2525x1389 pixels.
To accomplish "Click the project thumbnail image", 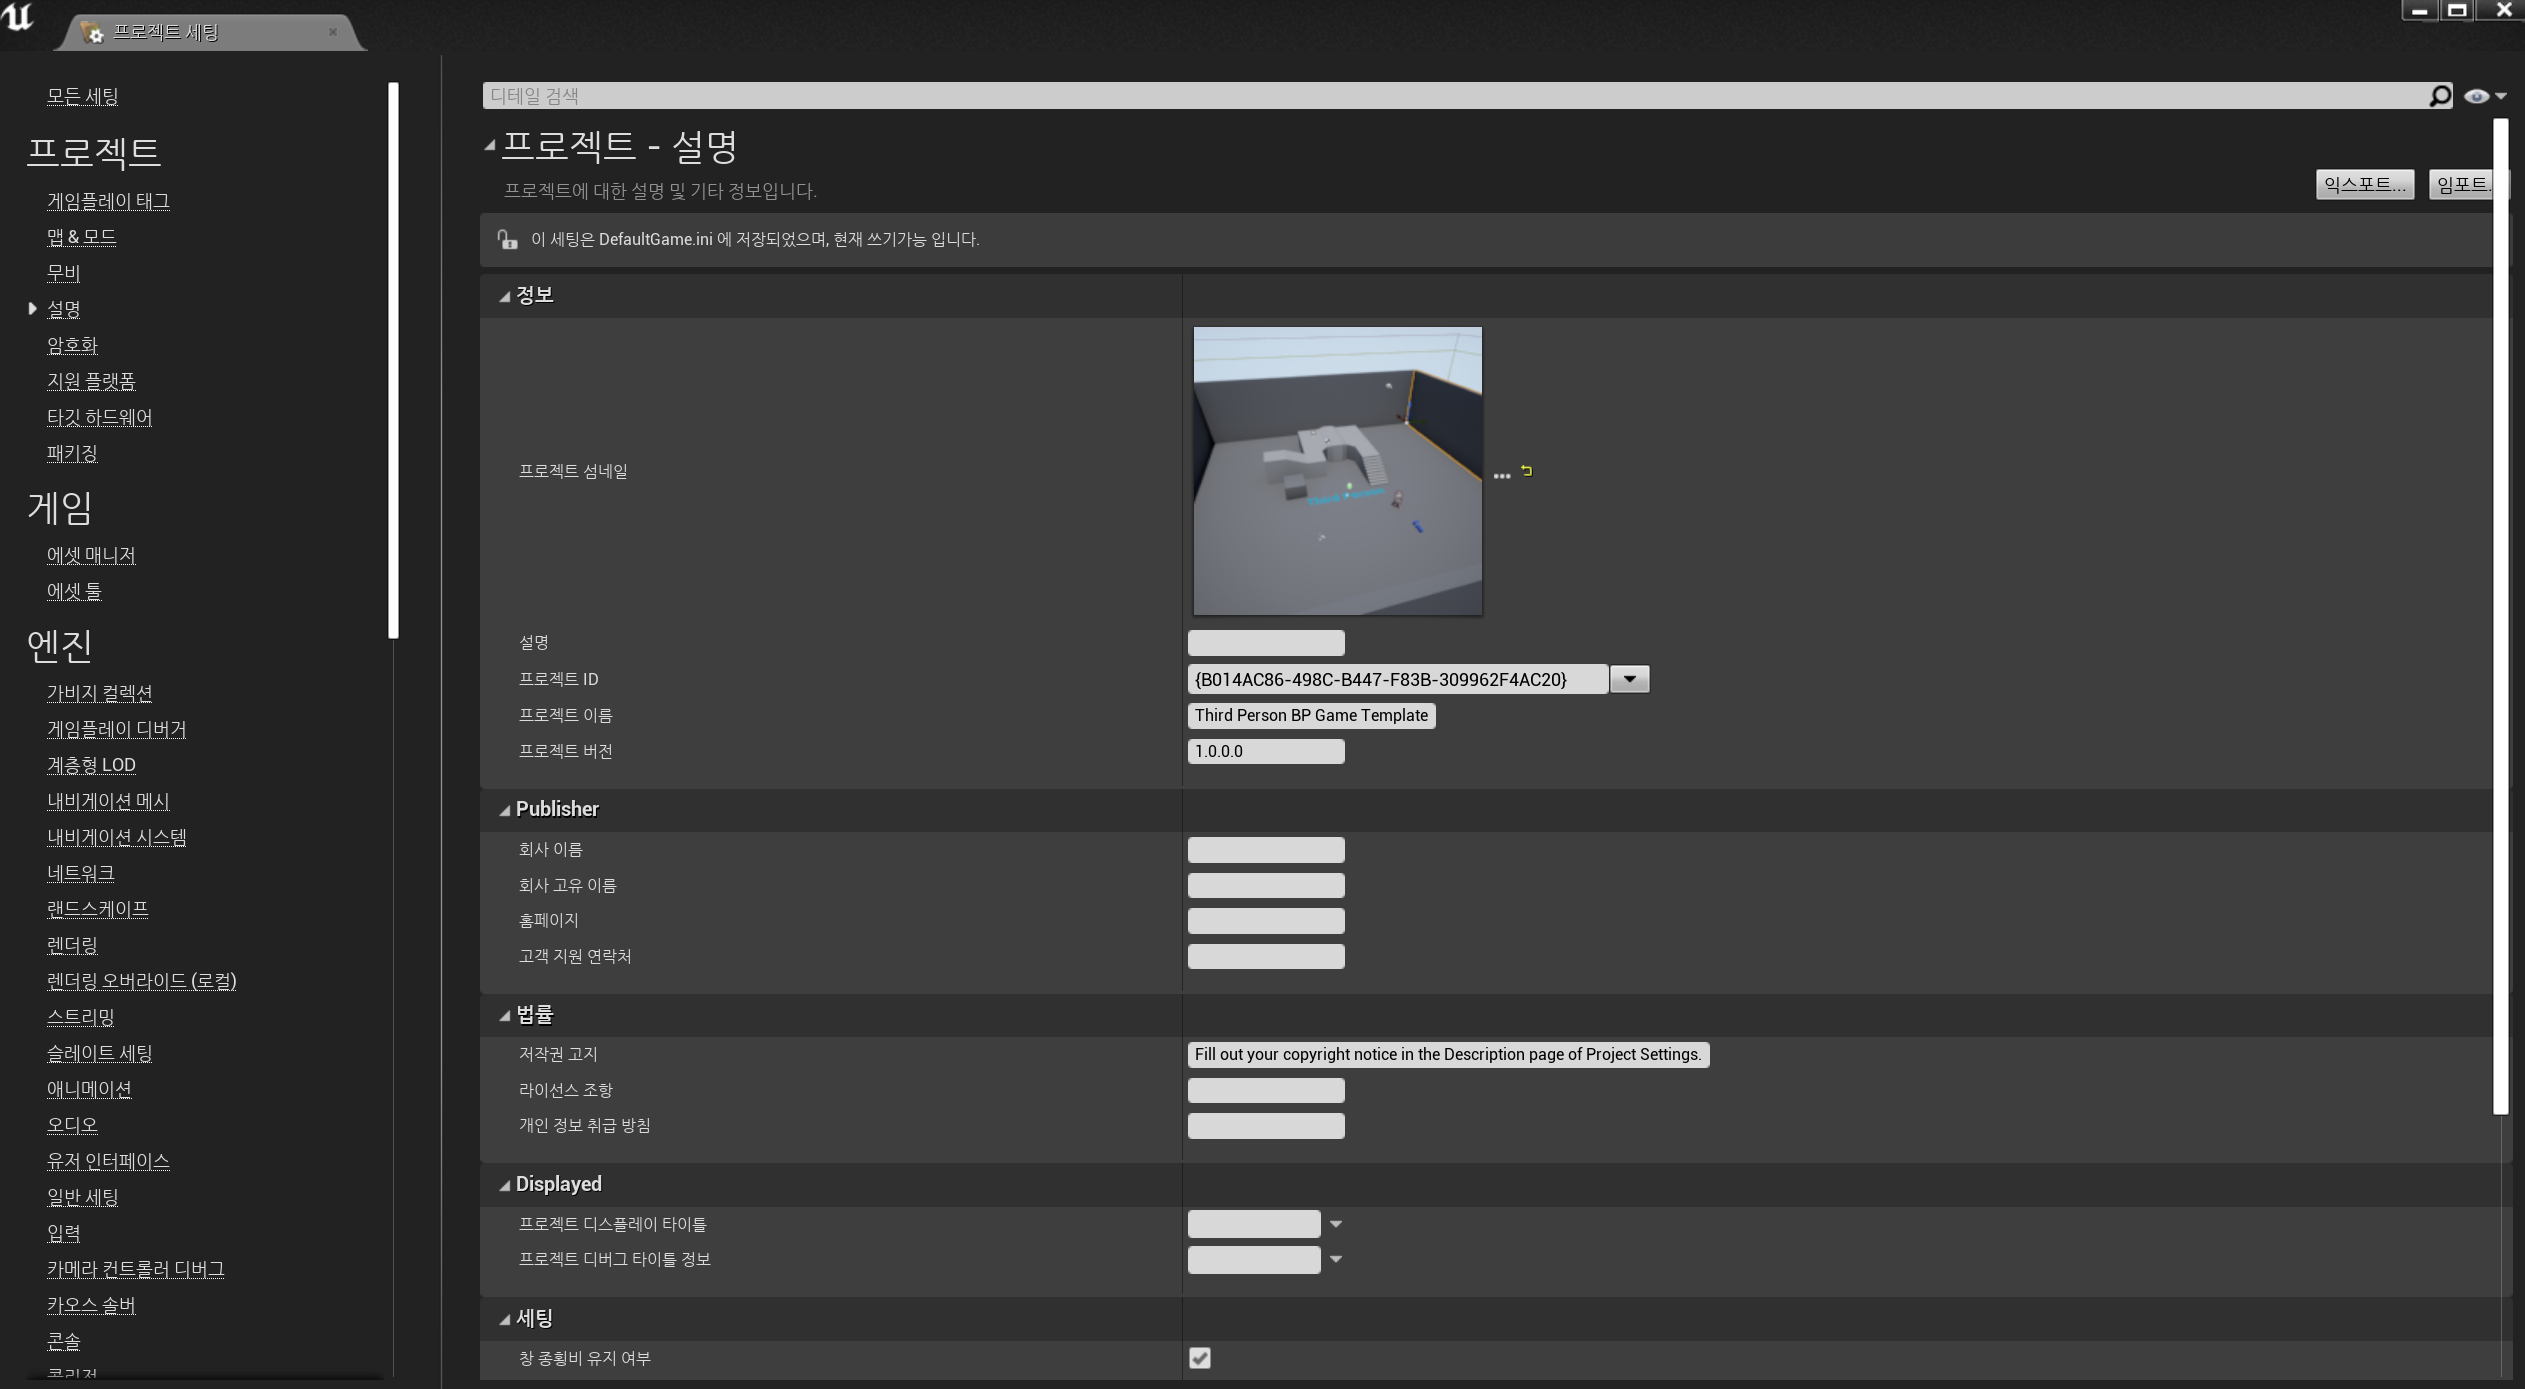I will click(1338, 471).
